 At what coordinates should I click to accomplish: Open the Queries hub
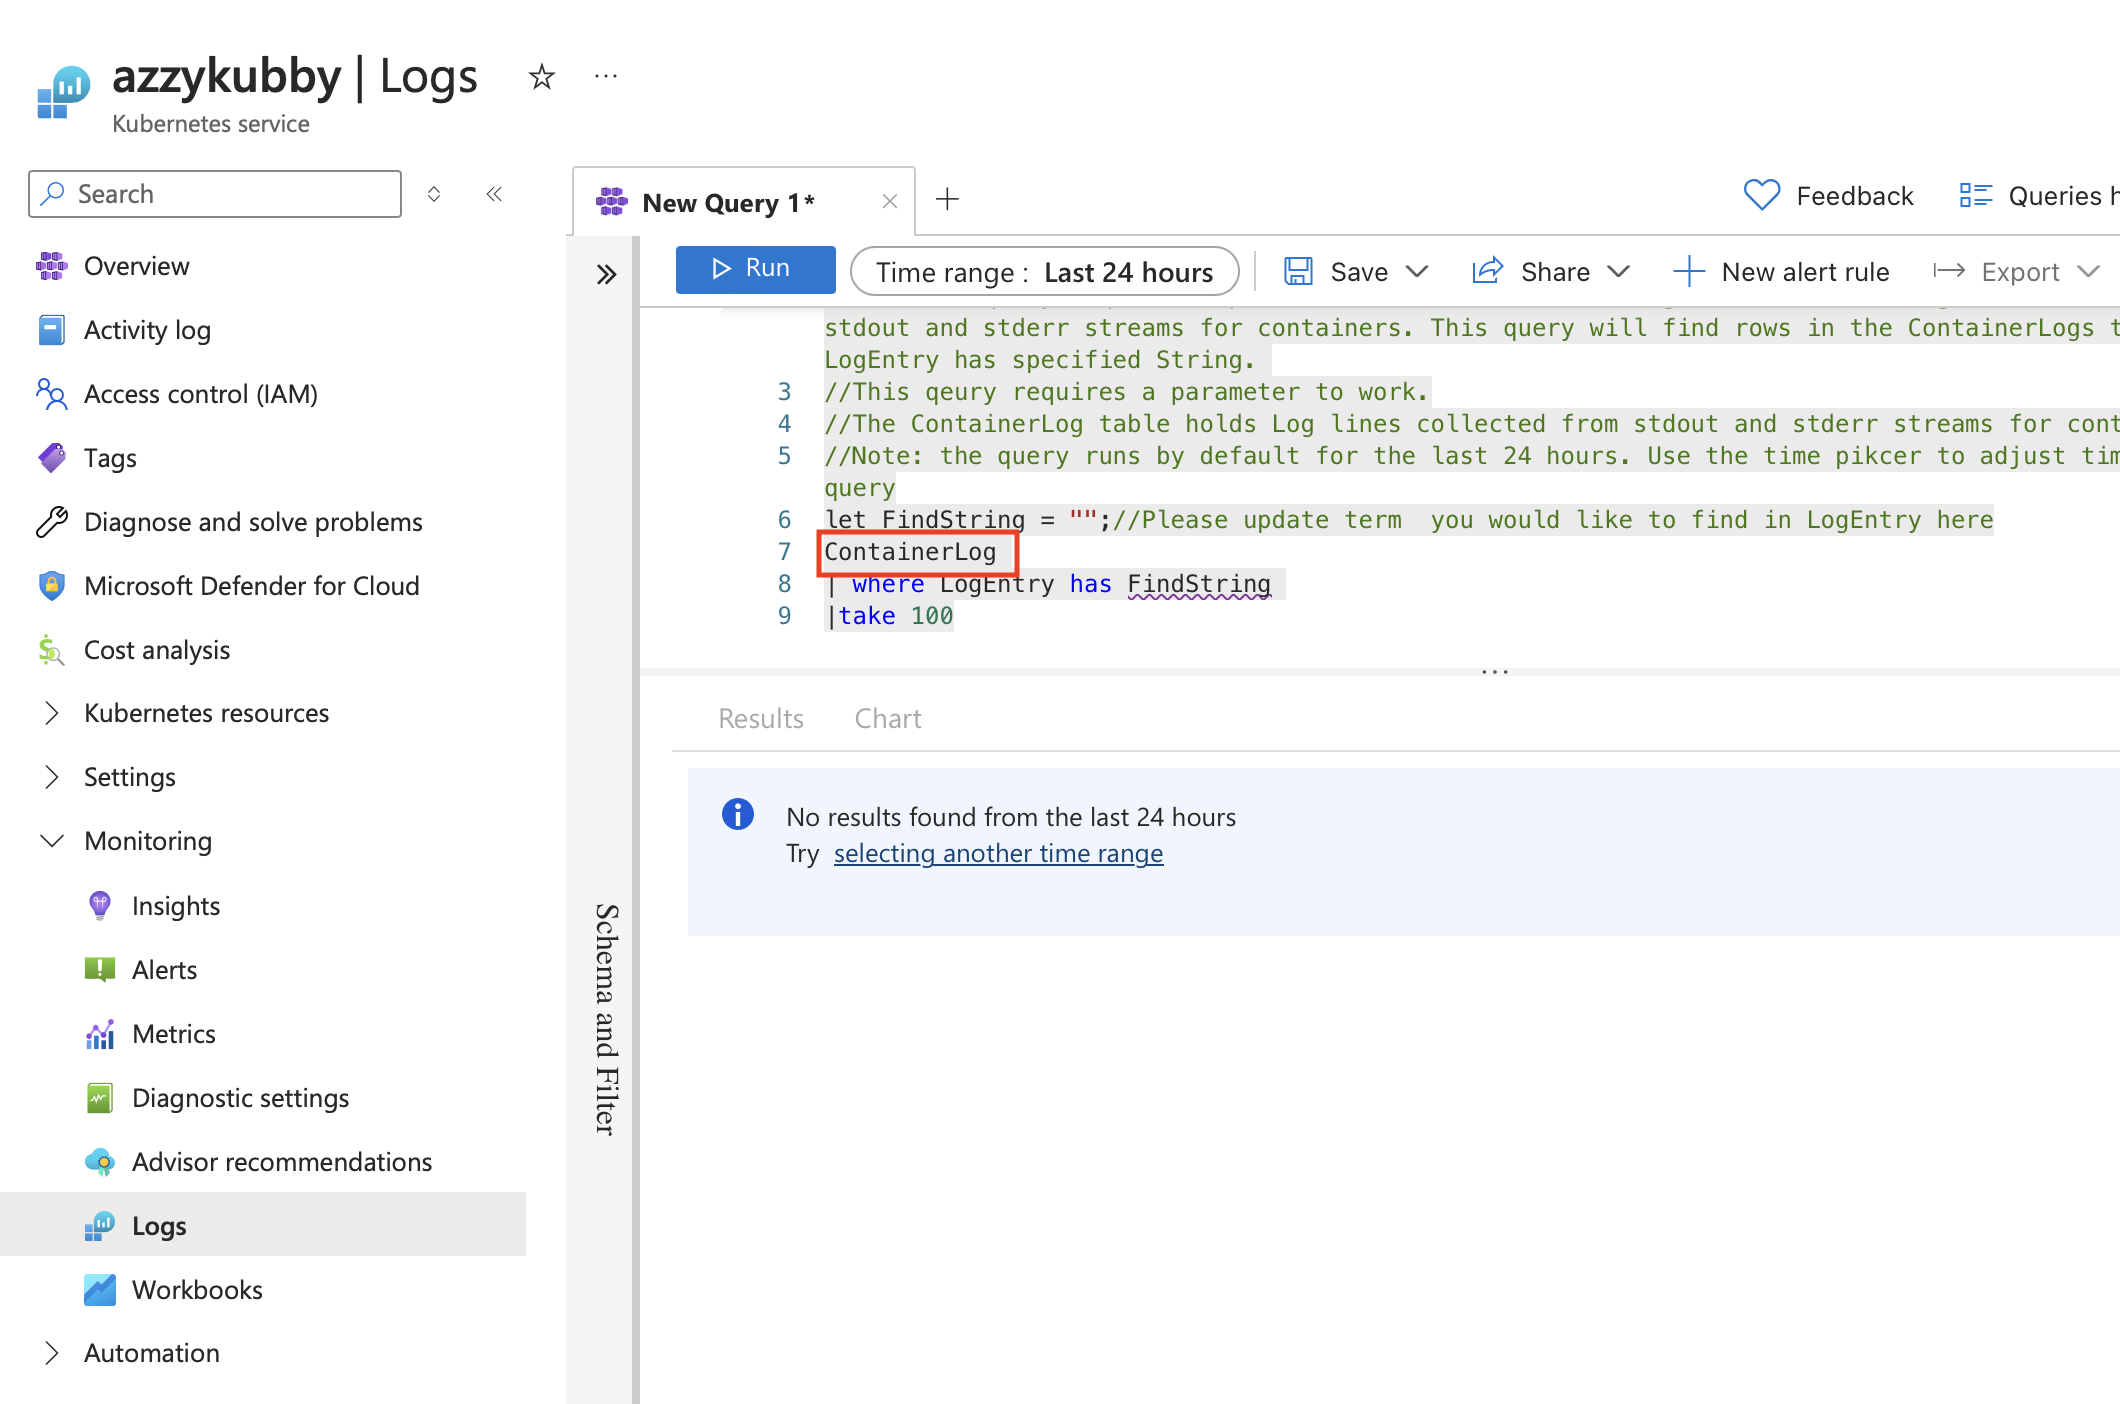pos(2039,196)
